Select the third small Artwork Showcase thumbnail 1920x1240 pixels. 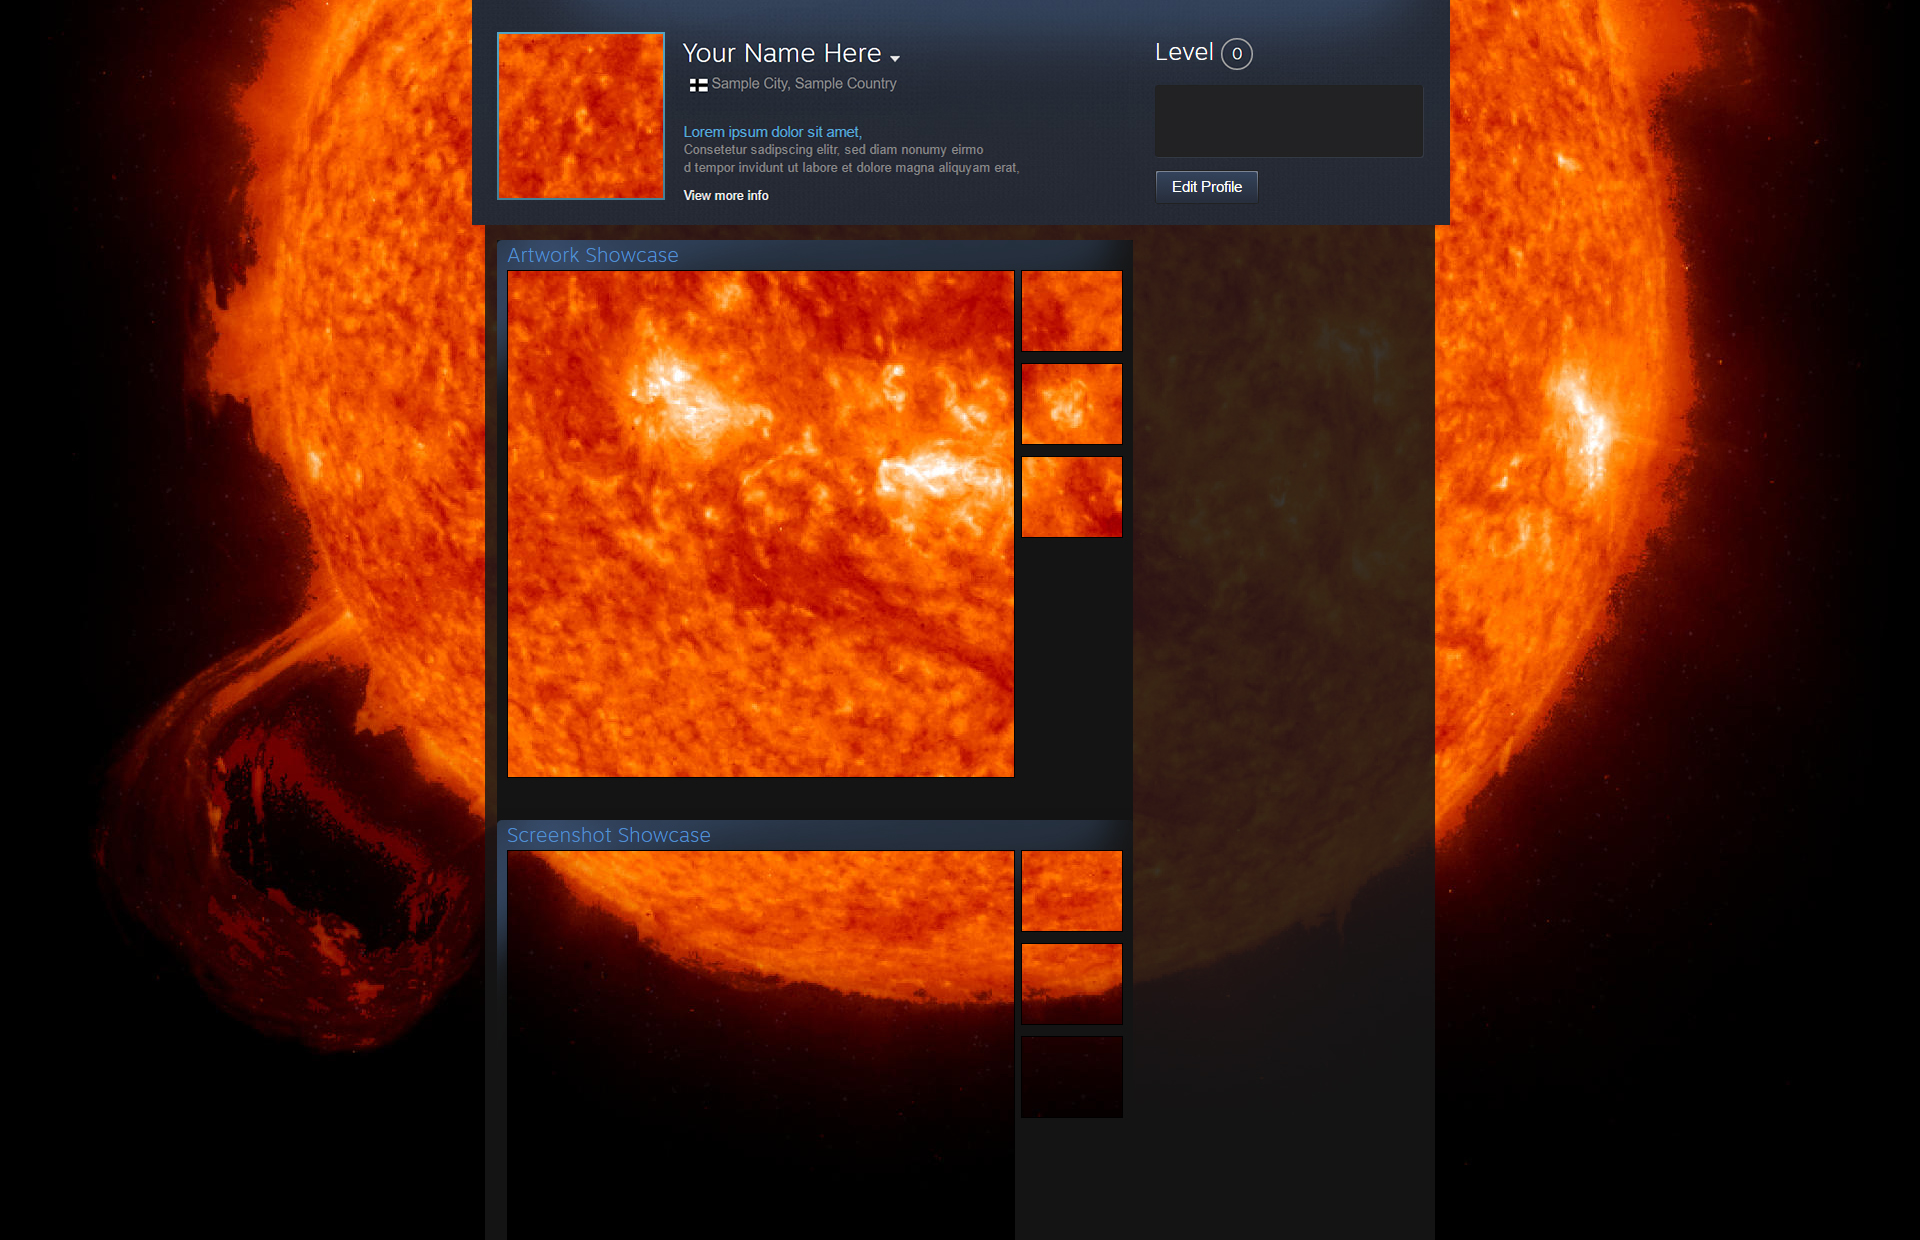pyautogui.click(x=1071, y=497)
